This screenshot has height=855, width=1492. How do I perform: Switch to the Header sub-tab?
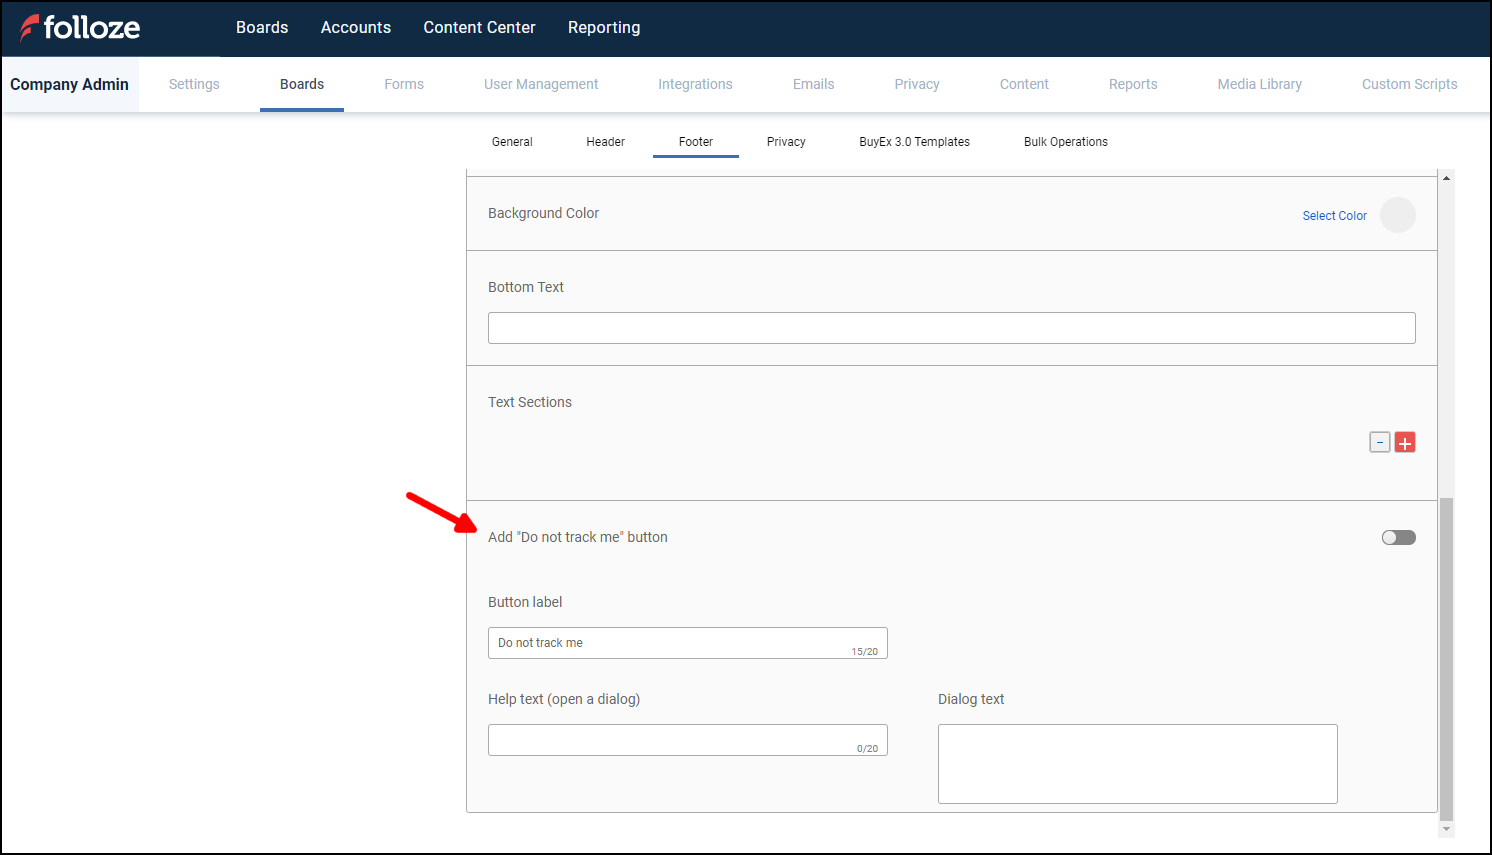[605, 142]
